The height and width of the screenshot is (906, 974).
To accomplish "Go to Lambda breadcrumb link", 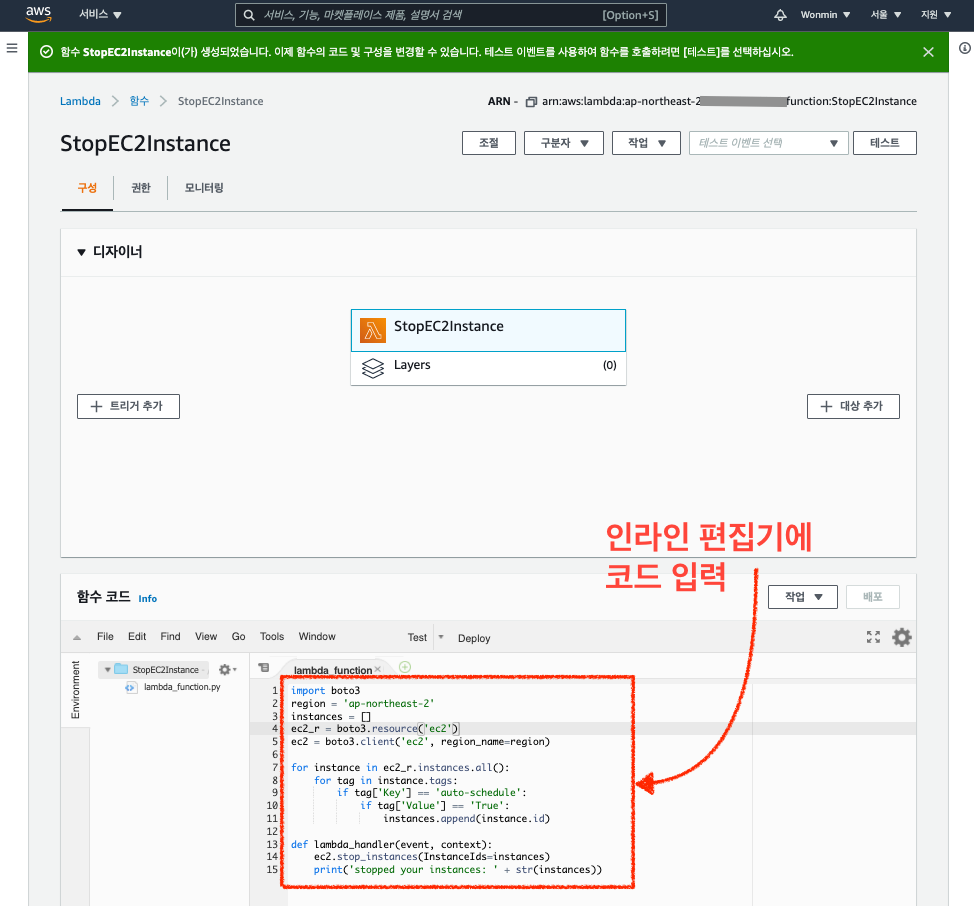I will tap(80, 101).
